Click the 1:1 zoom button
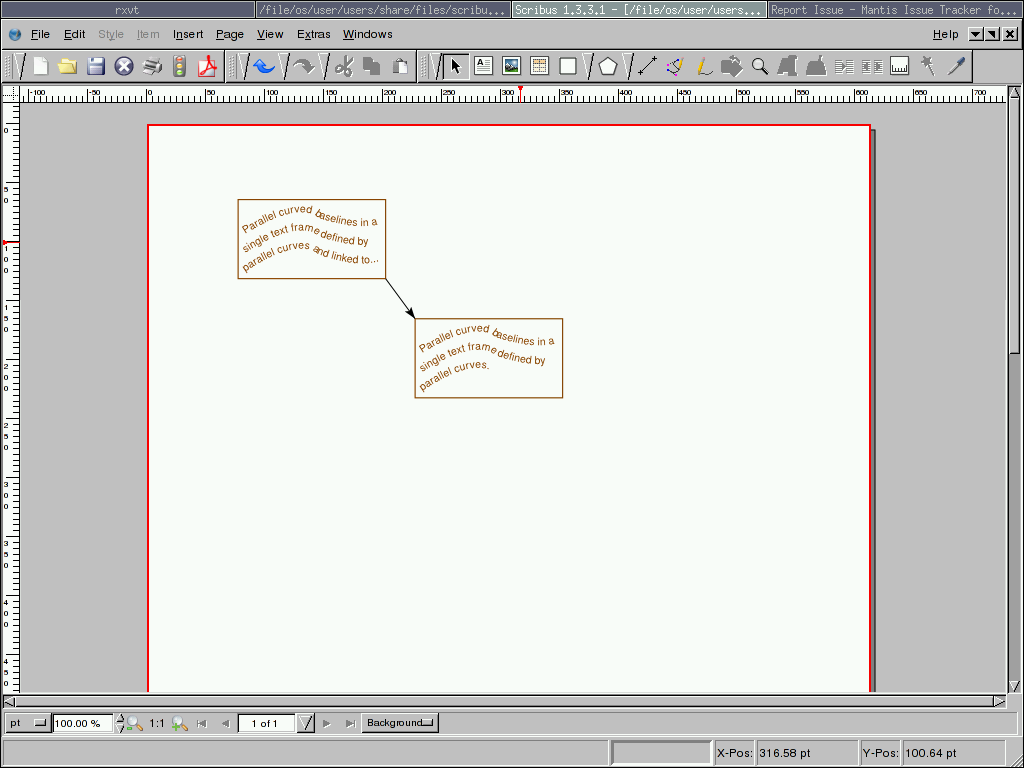This screenshot has height=768, width=1024. tap(157, 723)
